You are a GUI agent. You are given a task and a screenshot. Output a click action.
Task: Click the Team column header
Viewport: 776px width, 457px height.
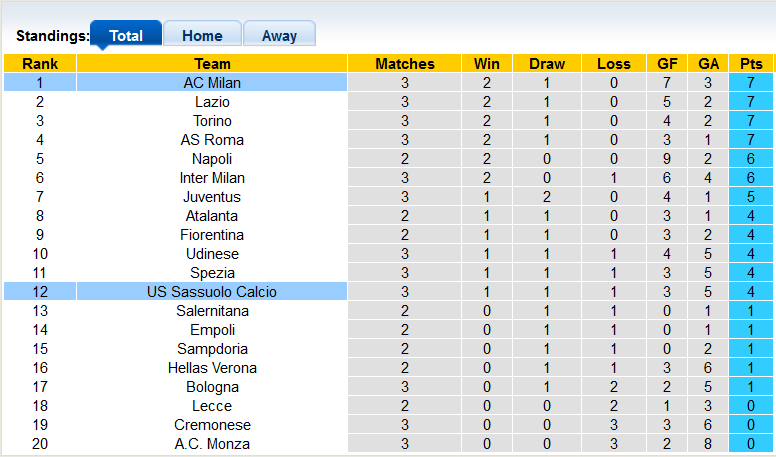[x=212, y=64]
